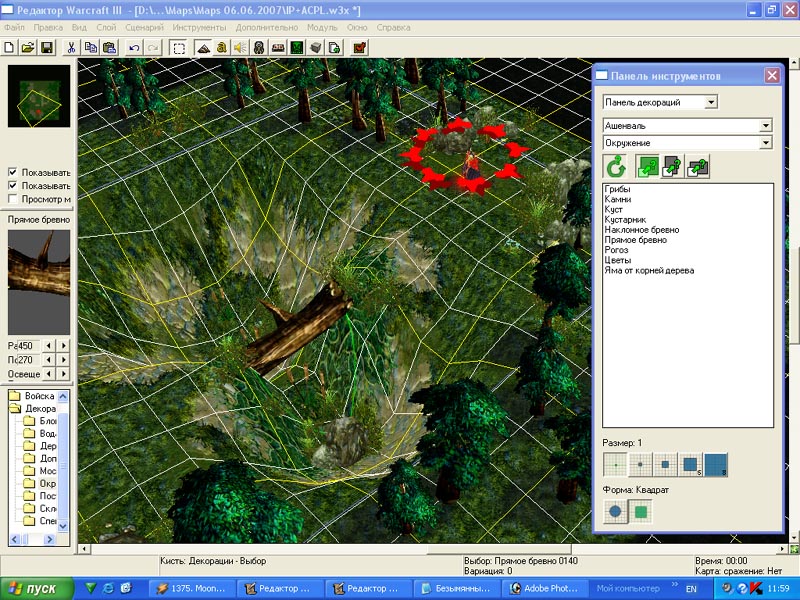The width and height of the screenshot is (800, 600).
Task: Open the Object manager cube icon
Action: [316, 48]
